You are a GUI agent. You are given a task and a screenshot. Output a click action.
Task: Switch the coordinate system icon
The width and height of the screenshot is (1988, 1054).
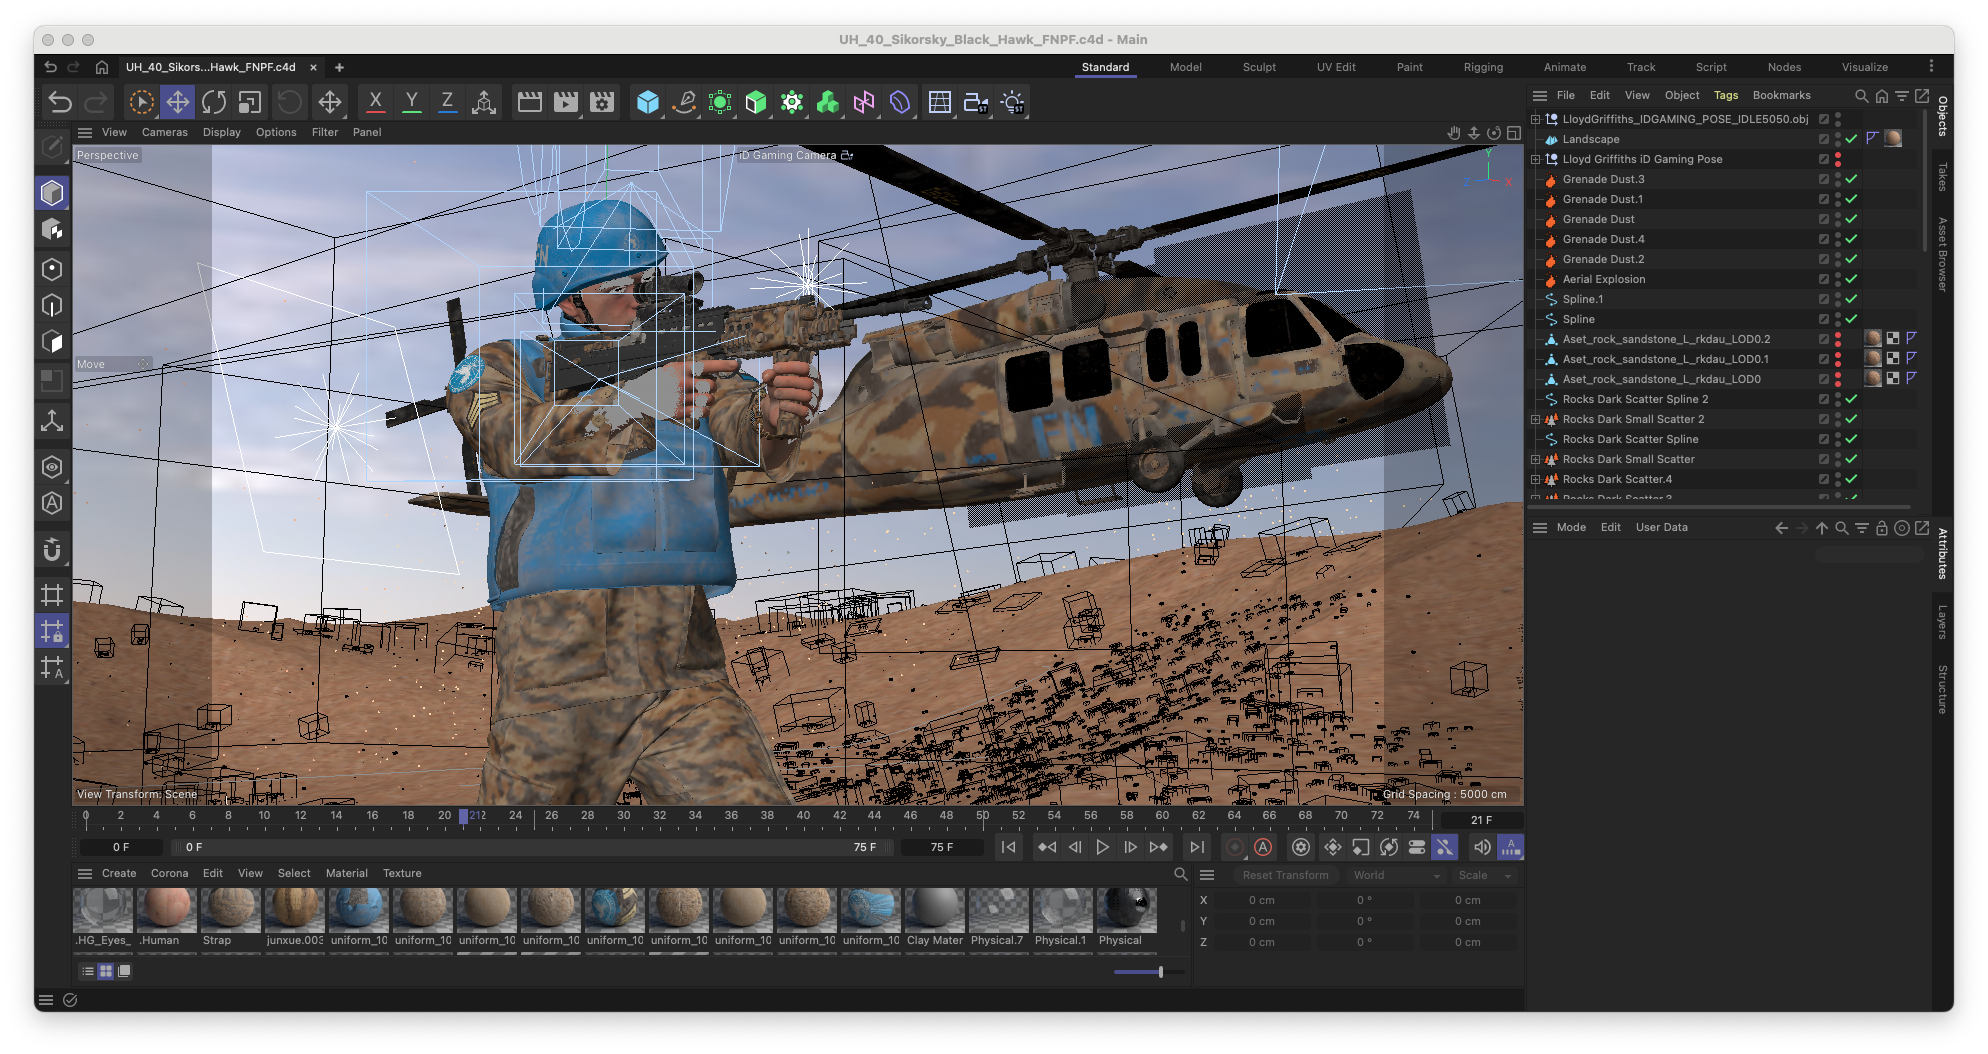pos(484,102)
